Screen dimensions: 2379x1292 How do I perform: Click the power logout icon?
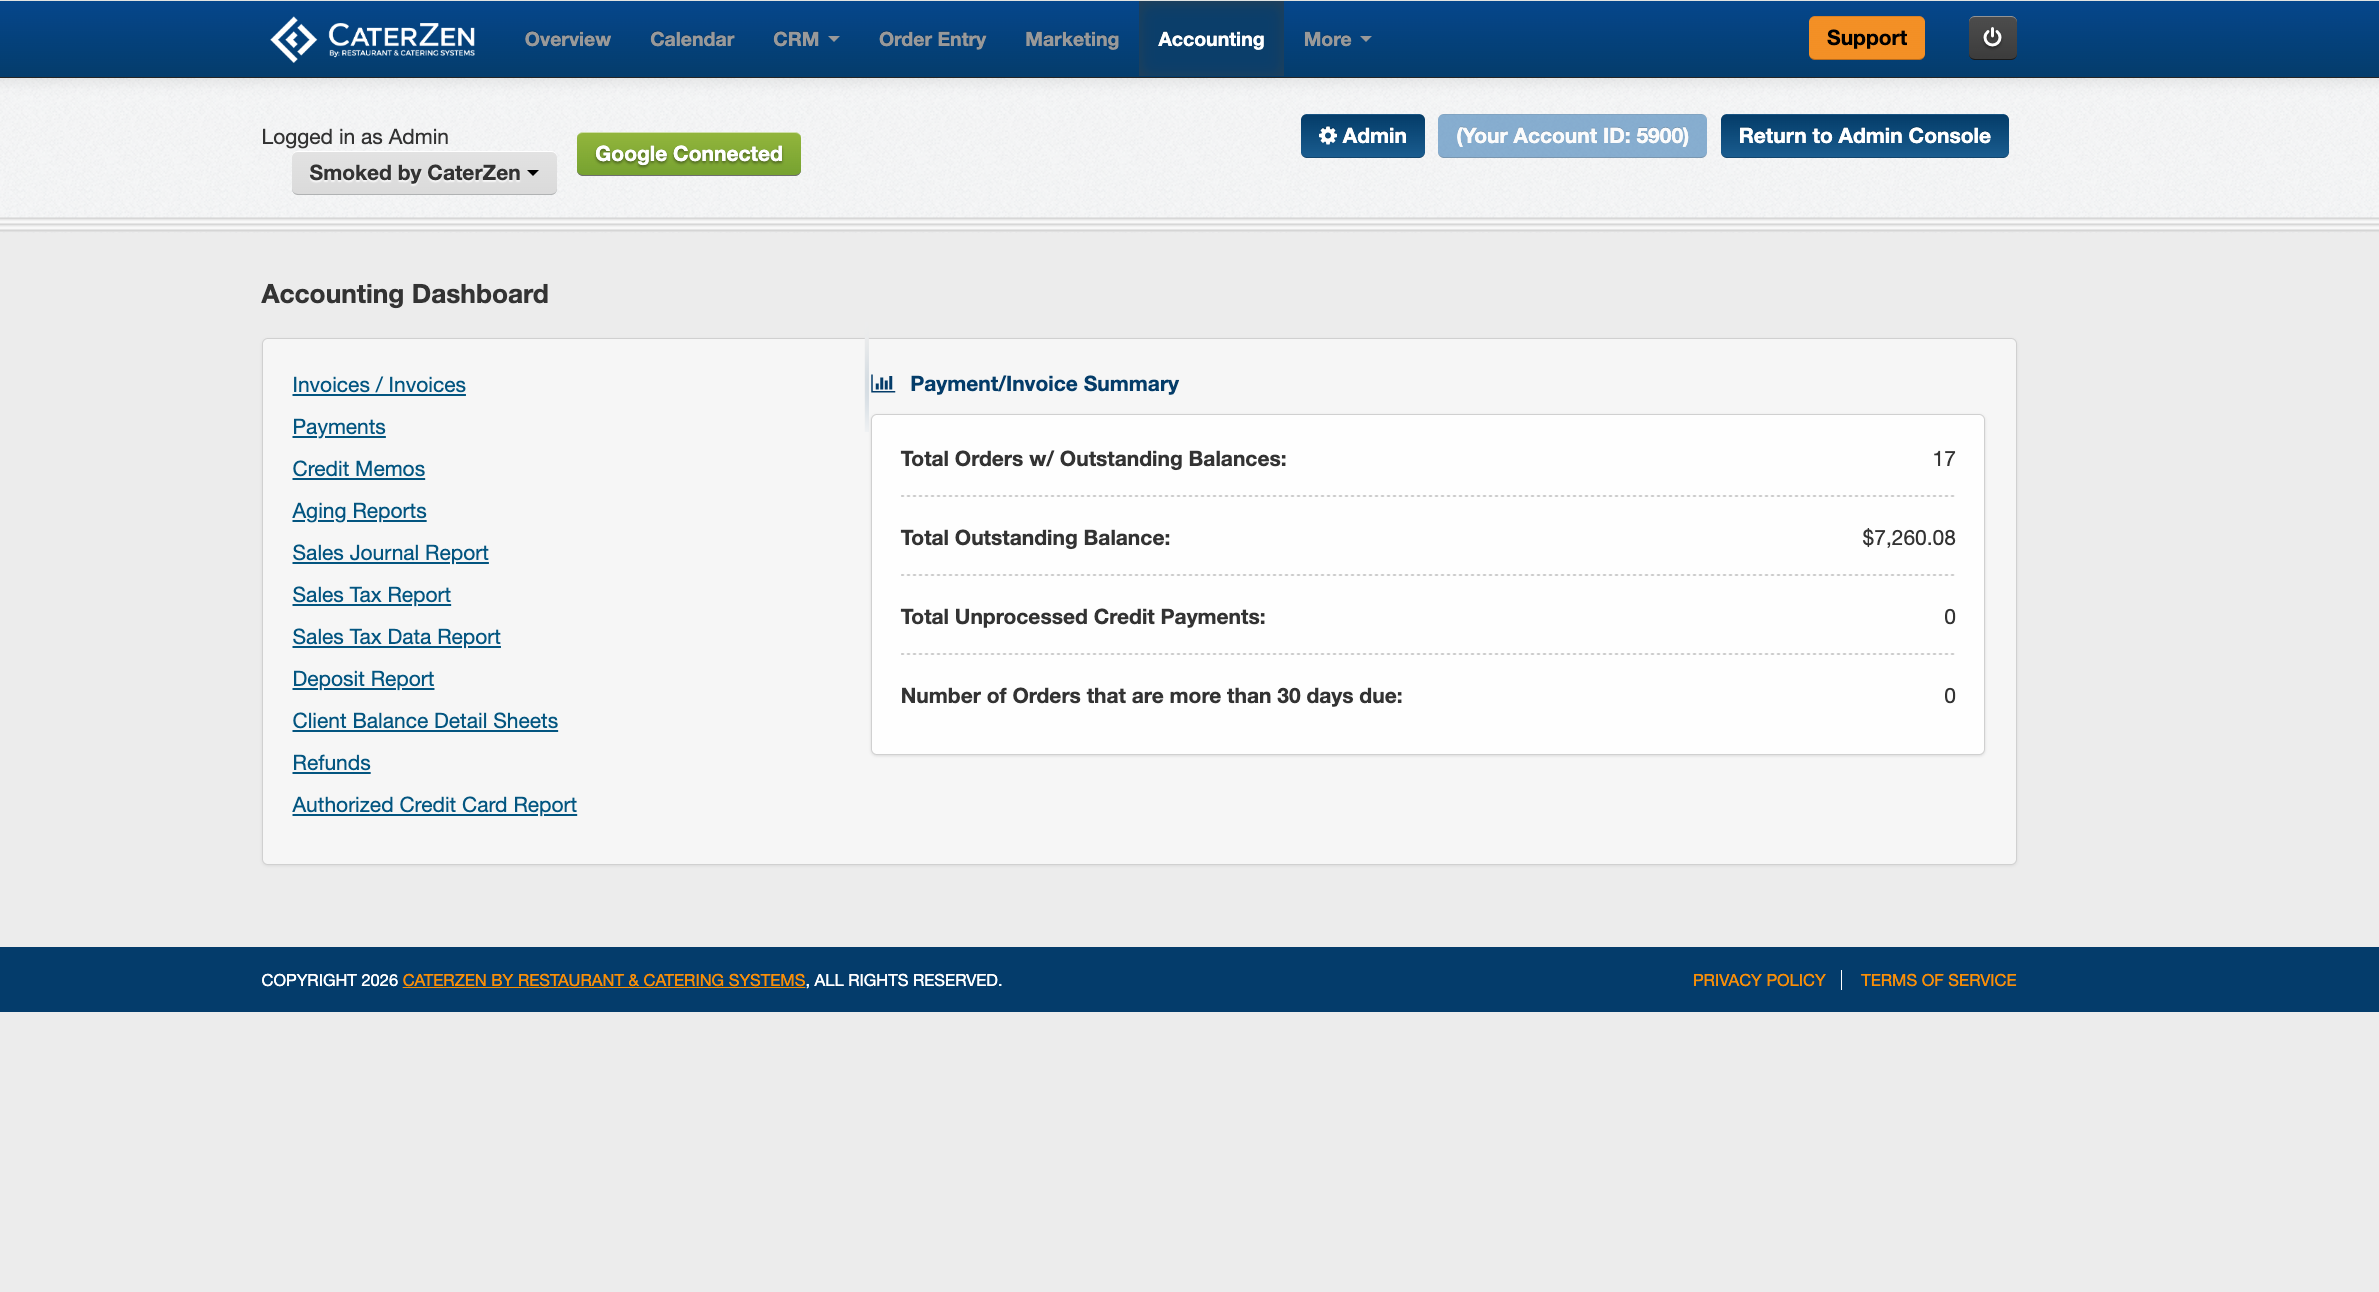tap(1992, 38)
